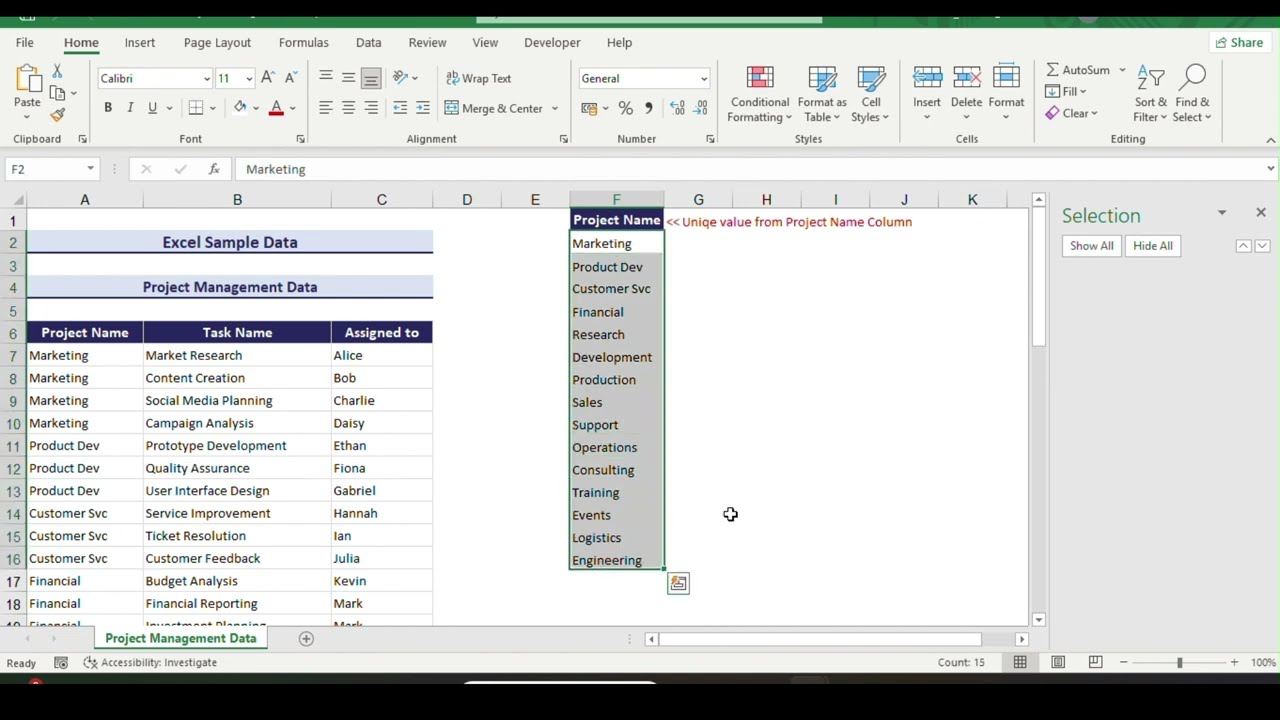
Task: Click the Share button
Action: pos(1238,42)
